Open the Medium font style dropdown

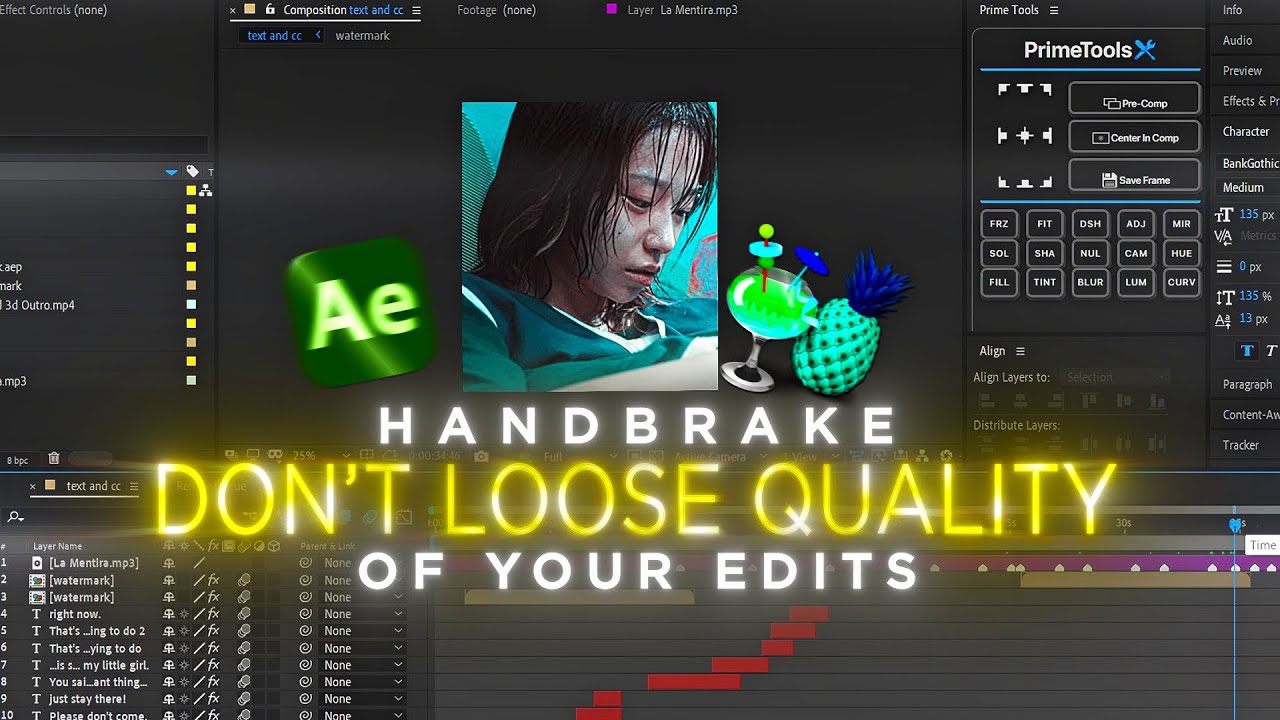pyautogui.click(x=1248, y=187)
